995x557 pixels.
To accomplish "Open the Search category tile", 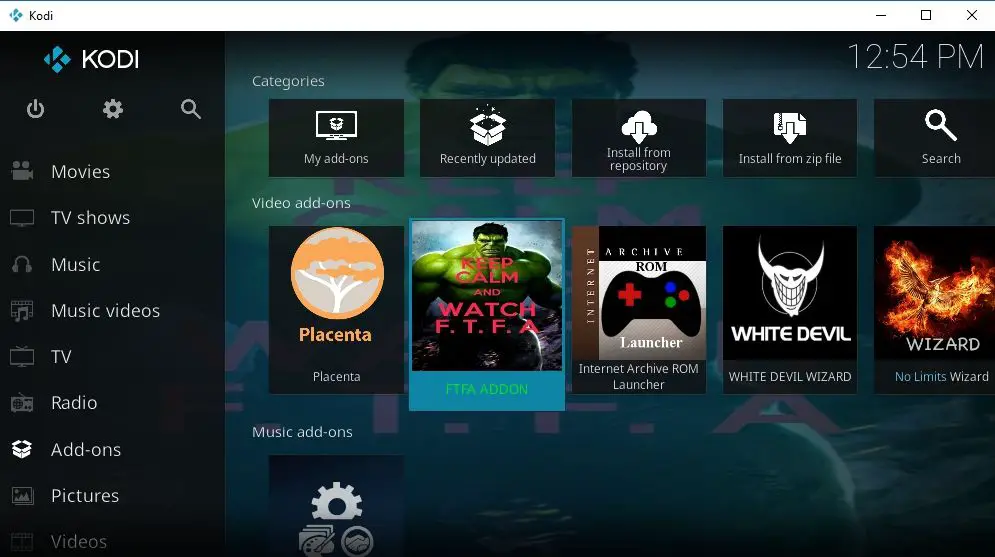I will point(935,138).
